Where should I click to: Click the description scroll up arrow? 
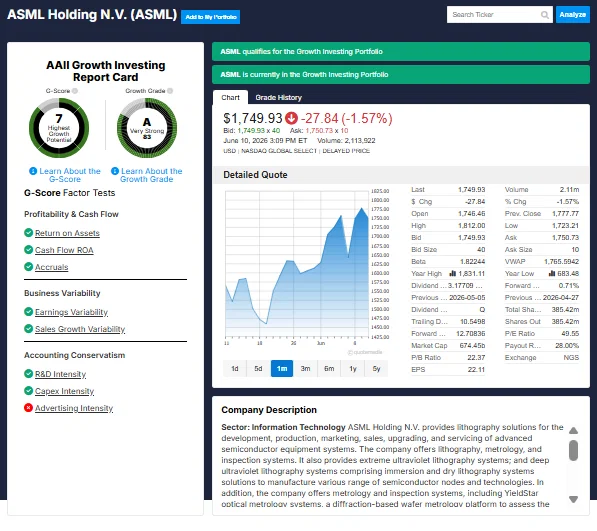[573, 431]
